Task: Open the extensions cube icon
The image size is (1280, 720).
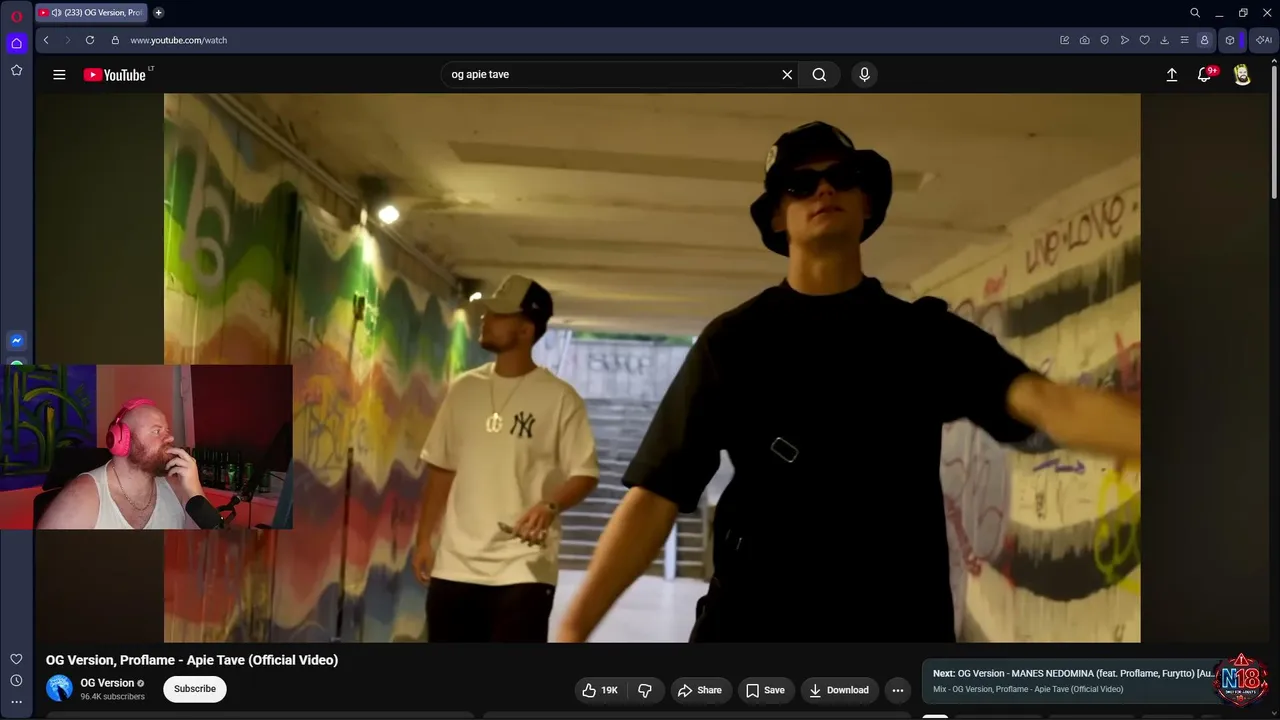Action: [1231, 40]
